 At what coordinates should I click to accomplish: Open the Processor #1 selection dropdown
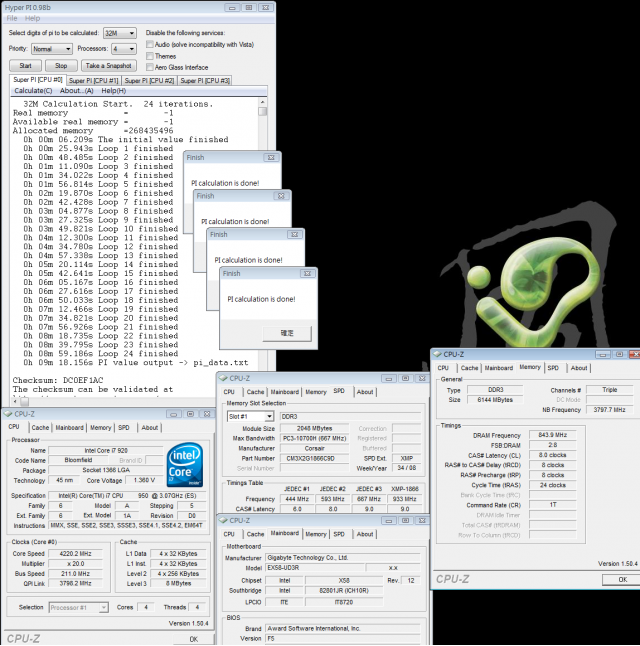(x=78, y=607)
